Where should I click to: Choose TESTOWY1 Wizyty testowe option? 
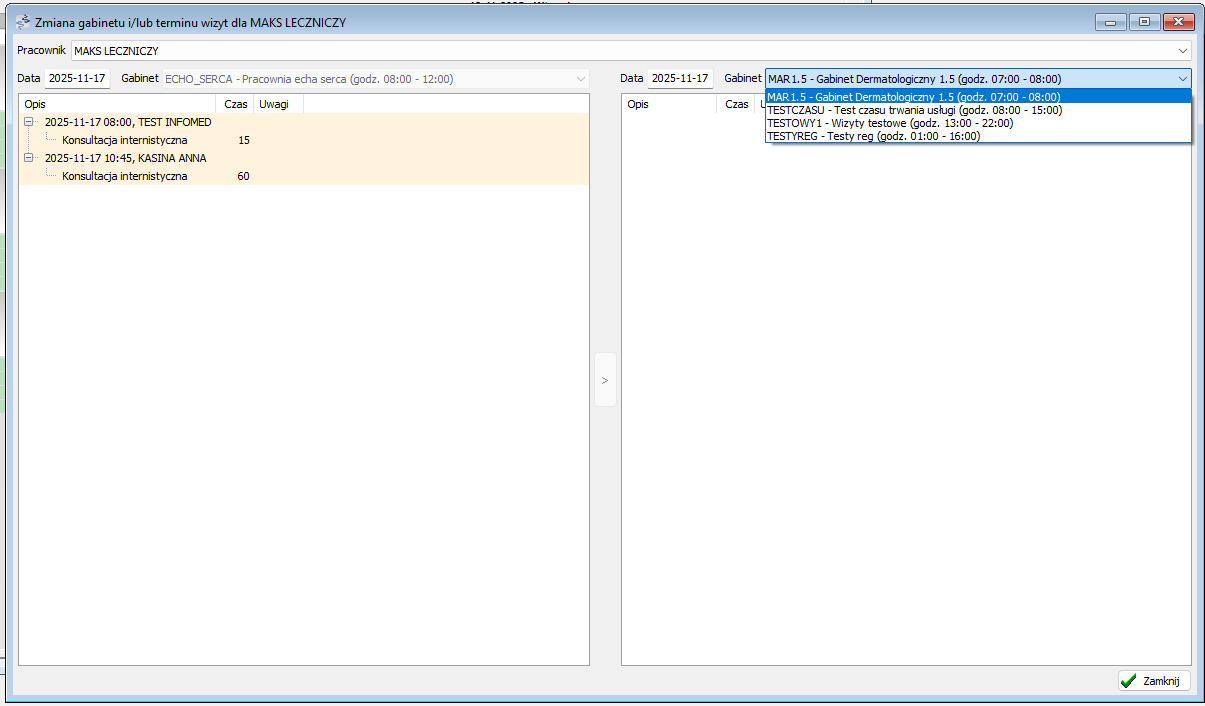pos(889,123)
